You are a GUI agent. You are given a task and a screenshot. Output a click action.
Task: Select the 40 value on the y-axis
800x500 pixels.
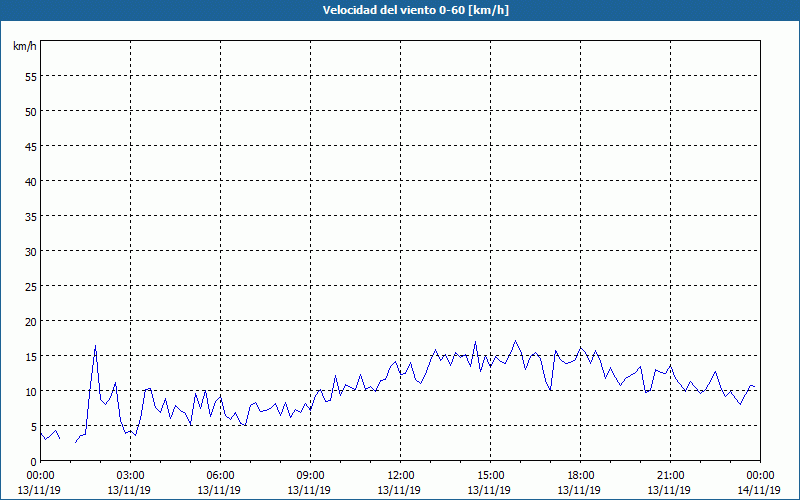pyautogui.click(x=31, y=182)
